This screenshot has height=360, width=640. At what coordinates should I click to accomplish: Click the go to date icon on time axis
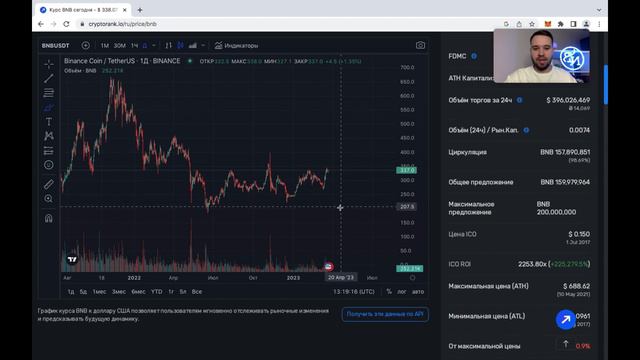pos(413,278)
